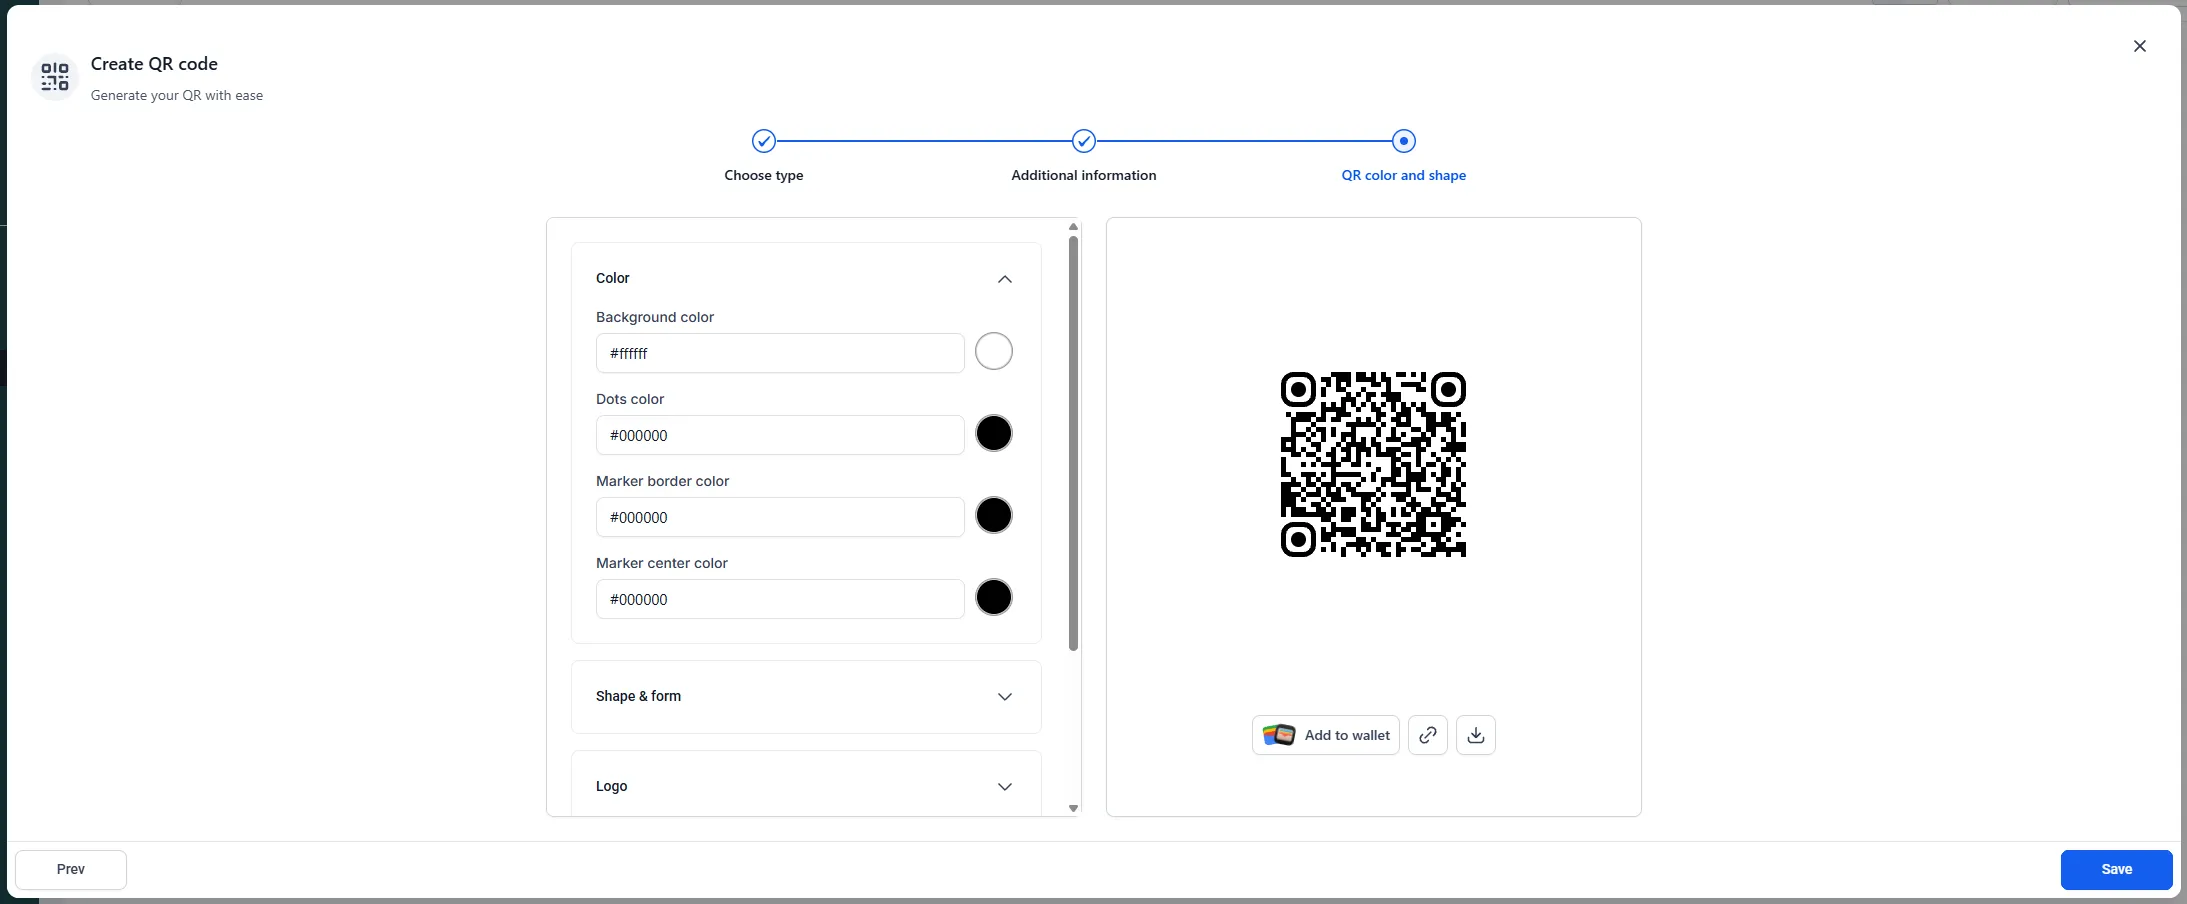Click the Background color hex input field

click(780, 353)
